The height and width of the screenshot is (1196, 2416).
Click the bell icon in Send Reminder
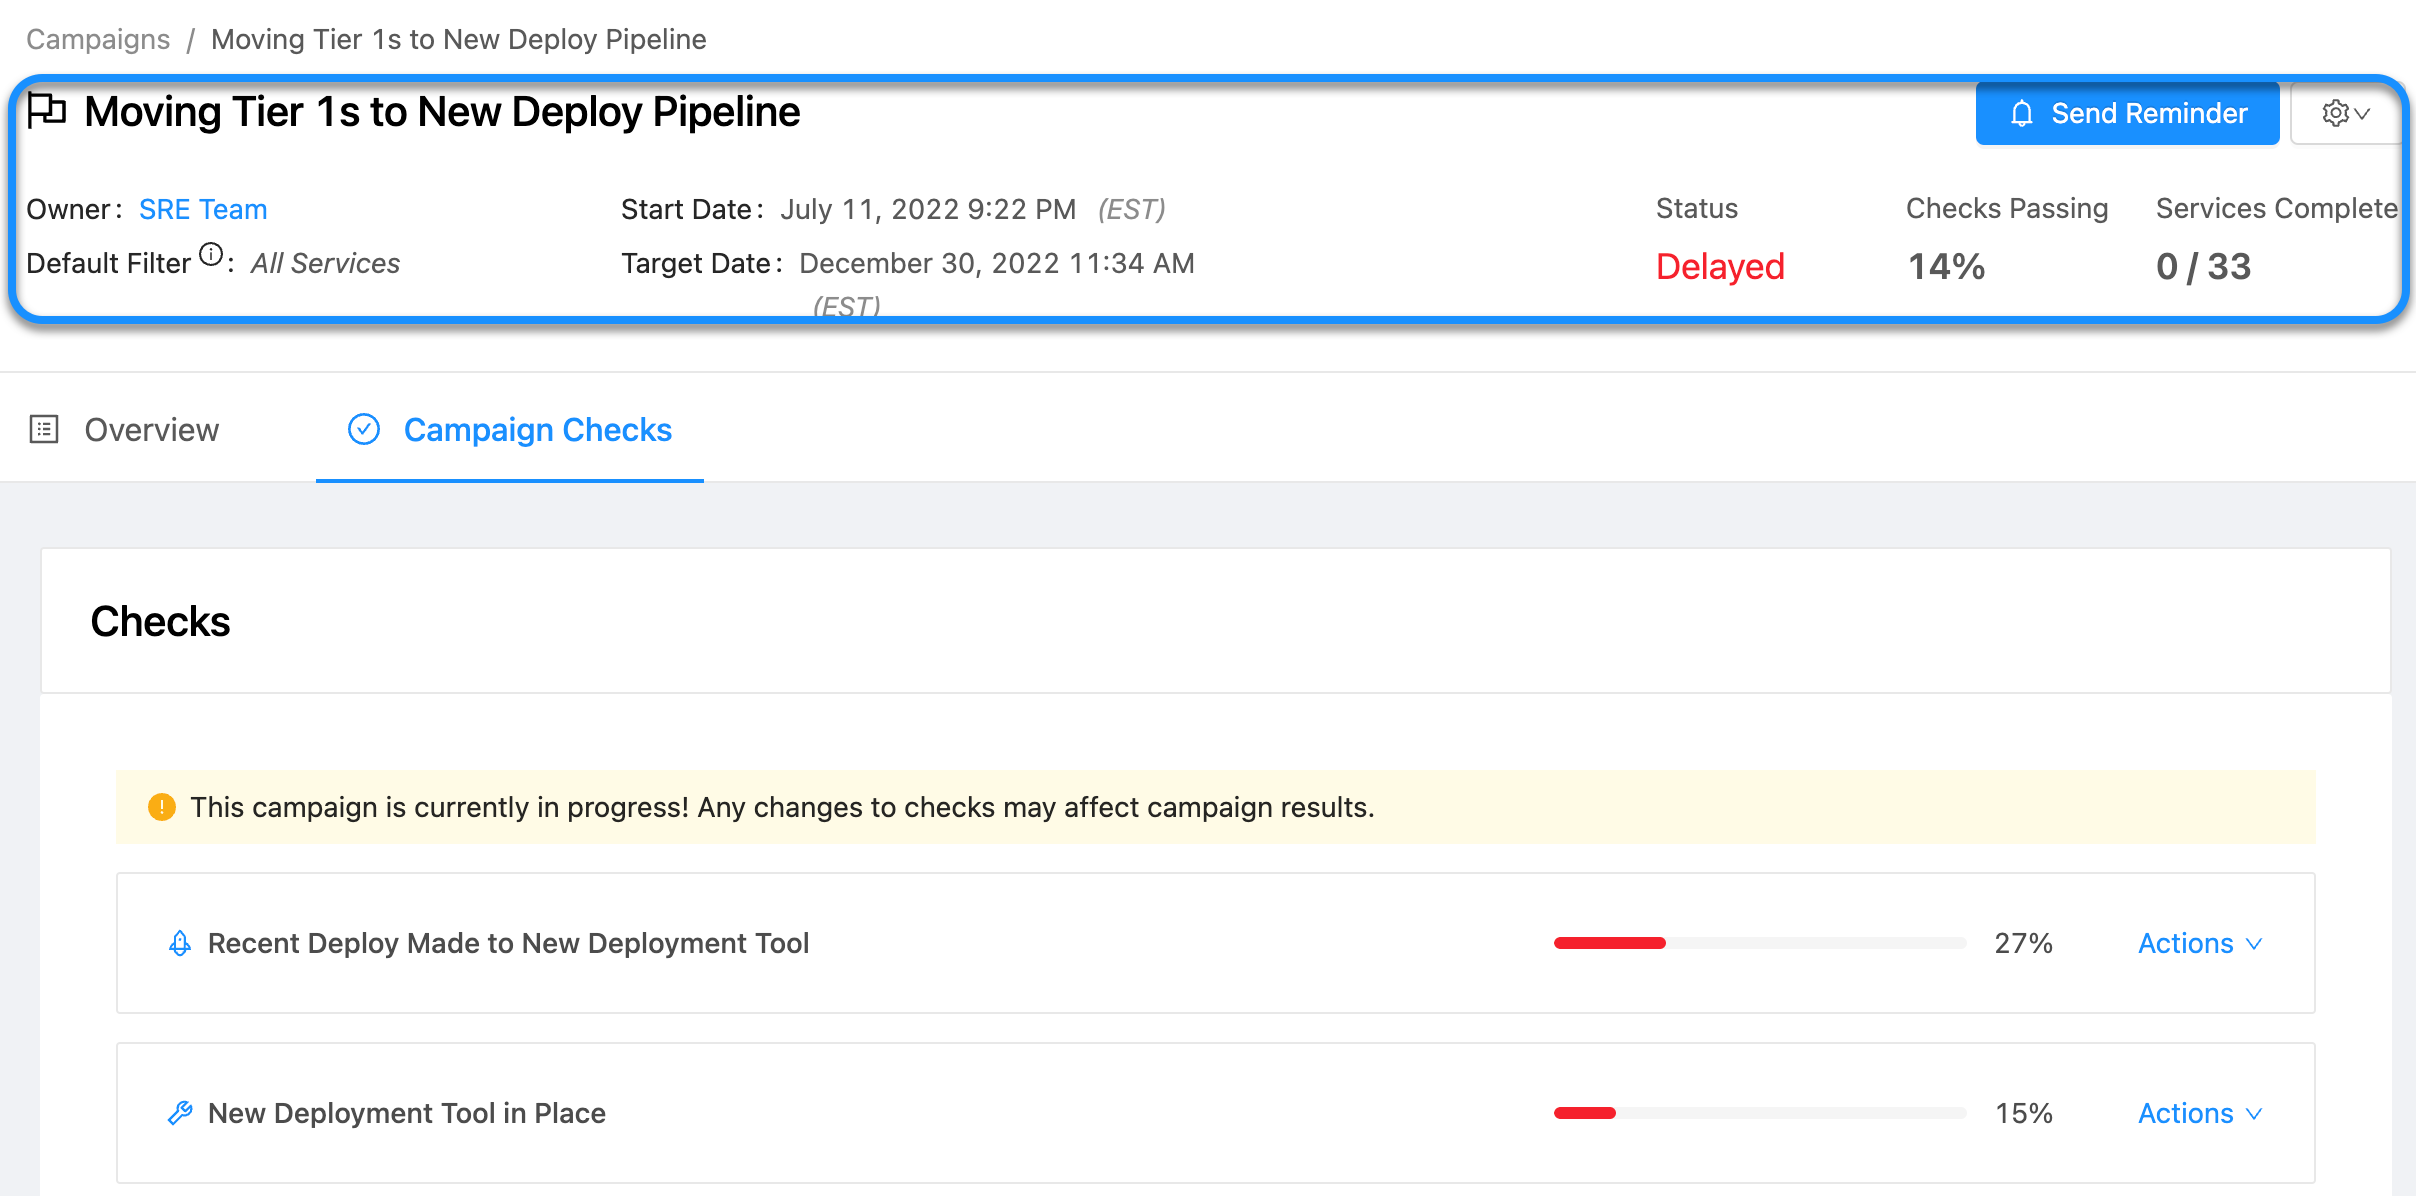click(x=2021, y=114)
